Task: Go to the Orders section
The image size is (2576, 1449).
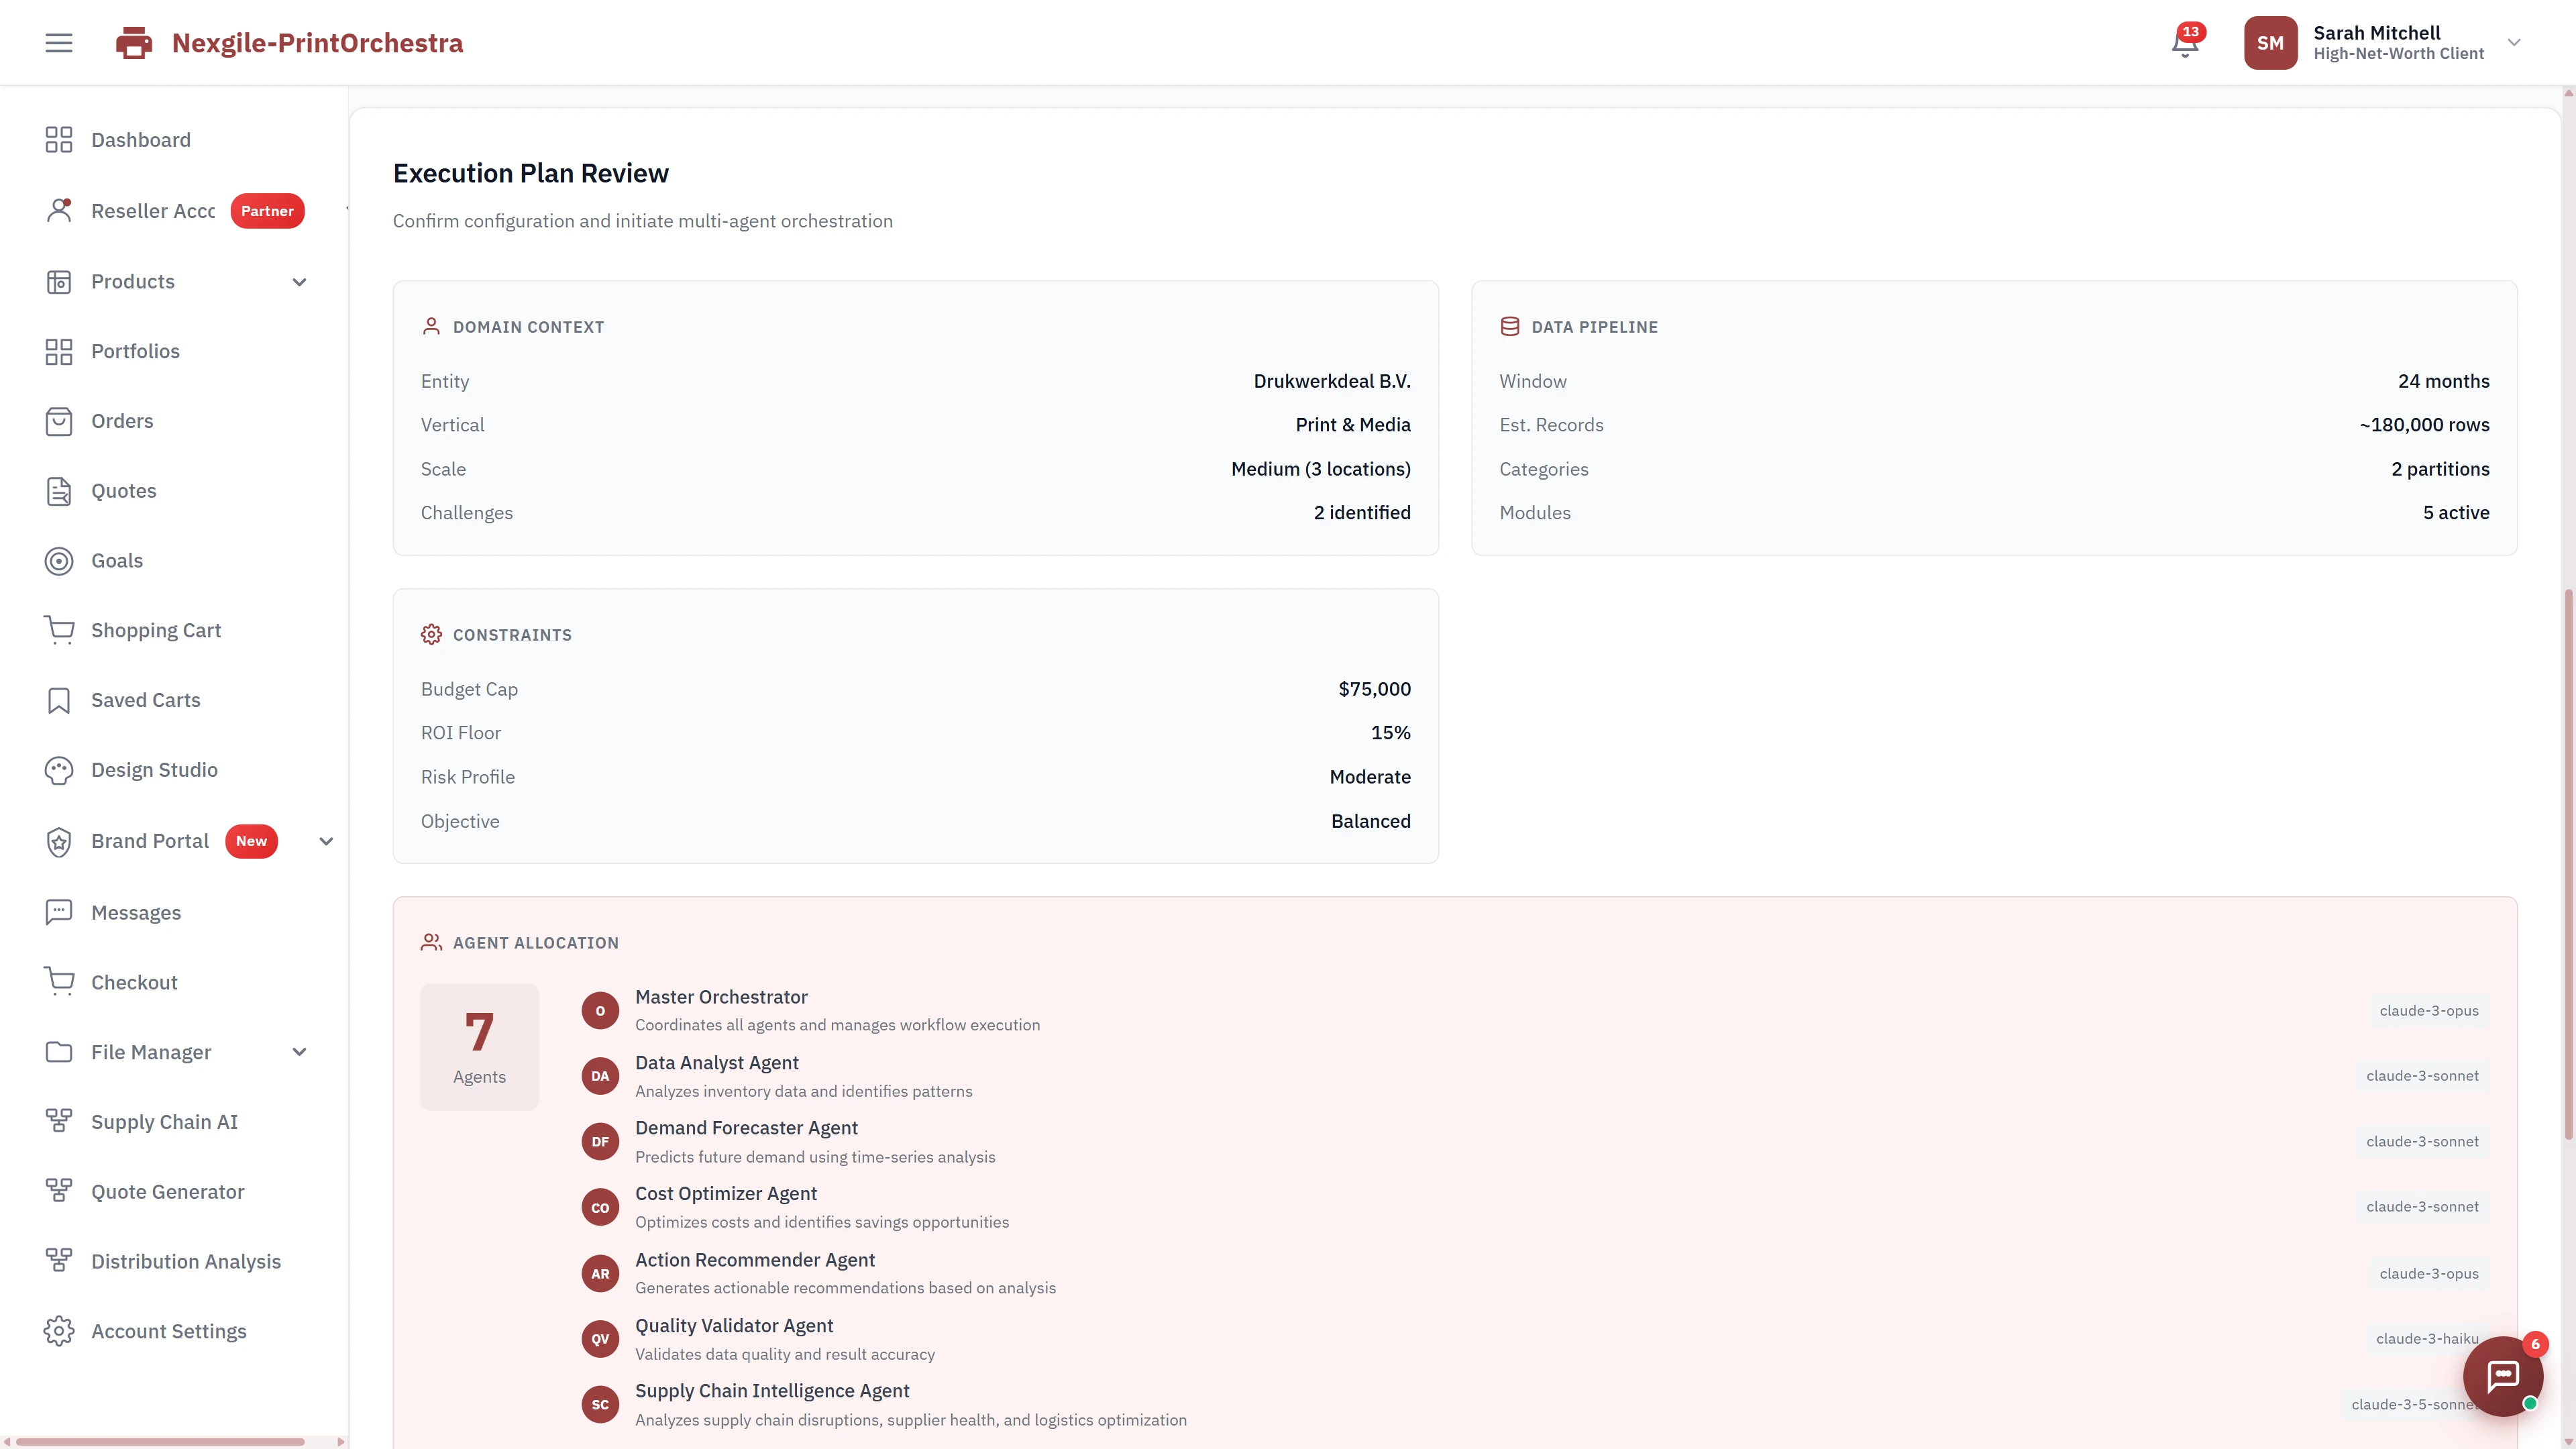Action: pos(122,421)
